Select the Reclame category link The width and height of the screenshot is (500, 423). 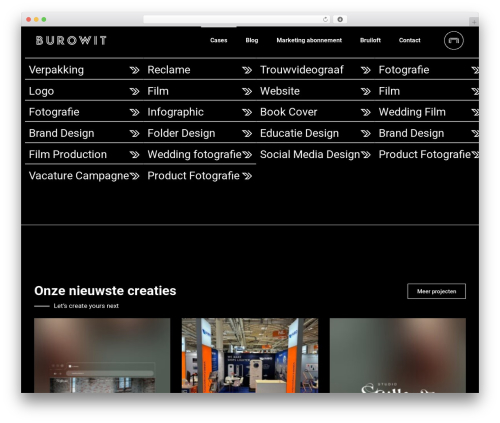click(169, 70)
